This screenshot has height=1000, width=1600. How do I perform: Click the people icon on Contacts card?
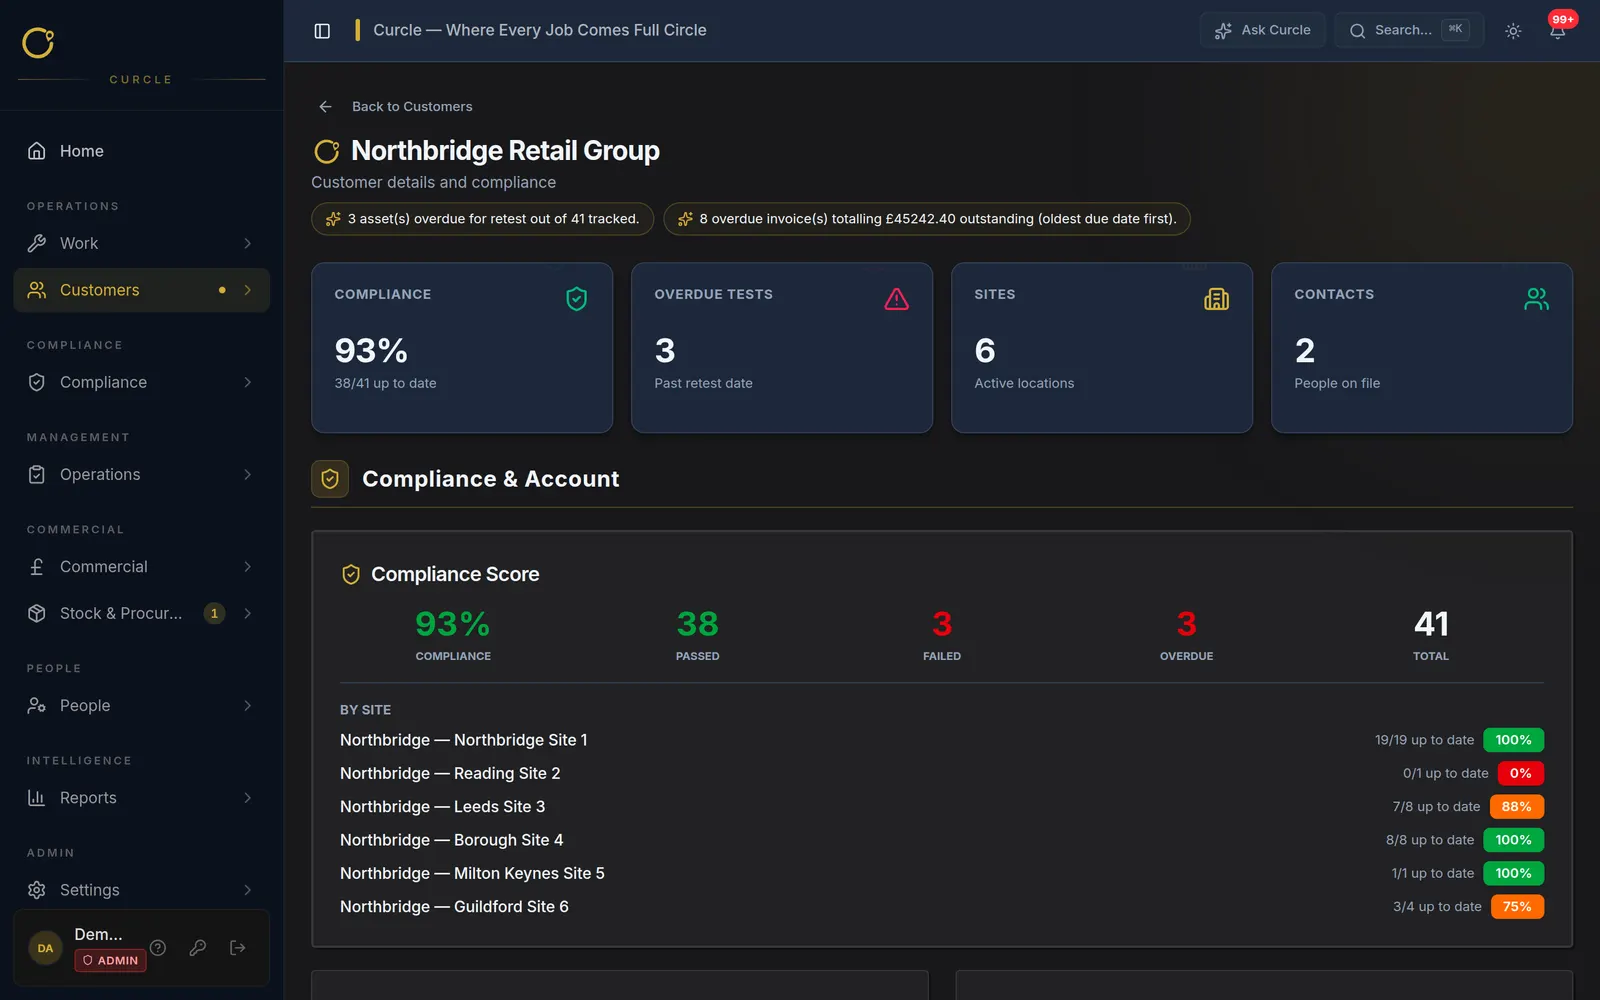tap(1537, 298)
